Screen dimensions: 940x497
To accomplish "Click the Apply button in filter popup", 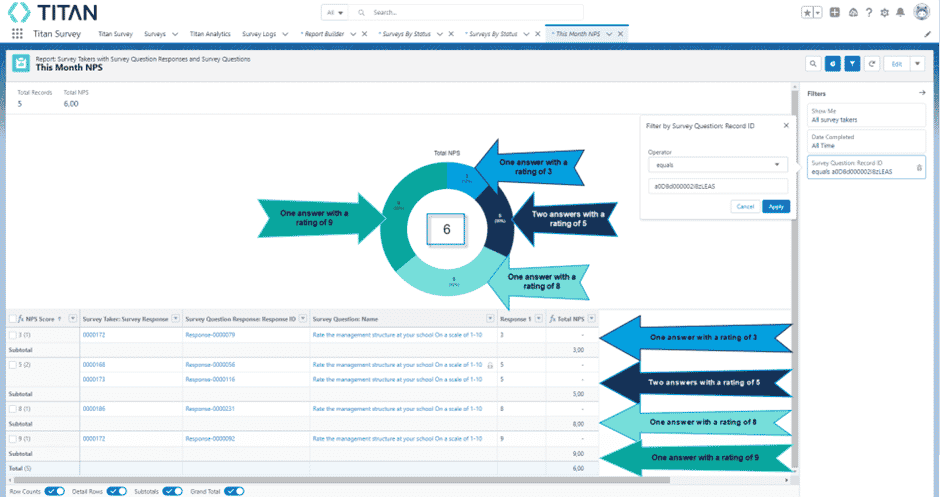I will coord(775,206).
